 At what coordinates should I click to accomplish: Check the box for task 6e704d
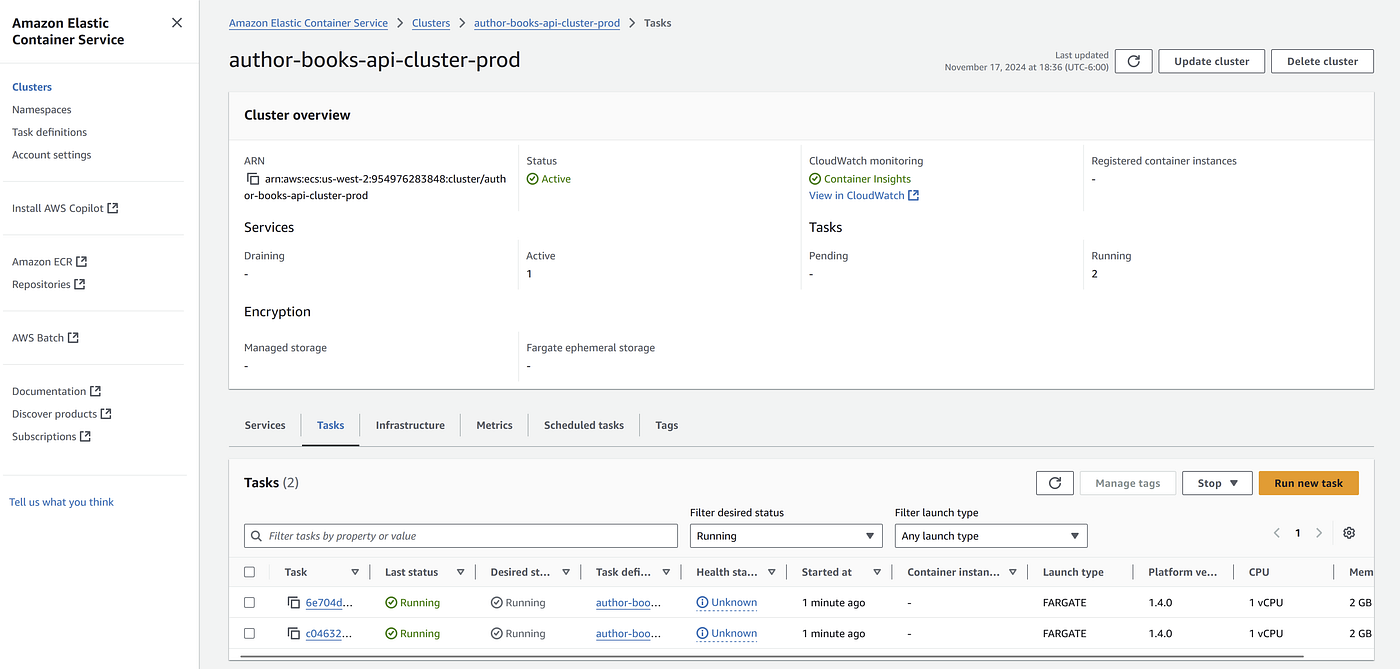coord(249,603)
